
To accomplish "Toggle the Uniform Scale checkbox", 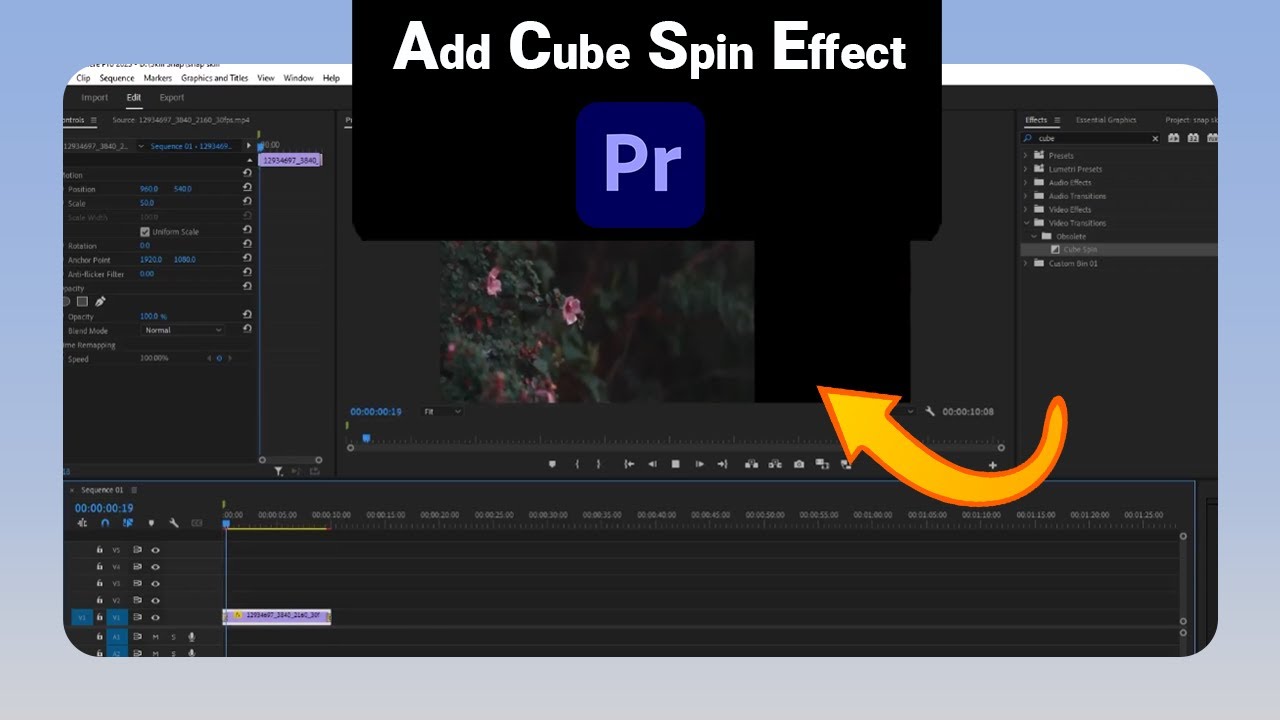I will click(145, 231).
